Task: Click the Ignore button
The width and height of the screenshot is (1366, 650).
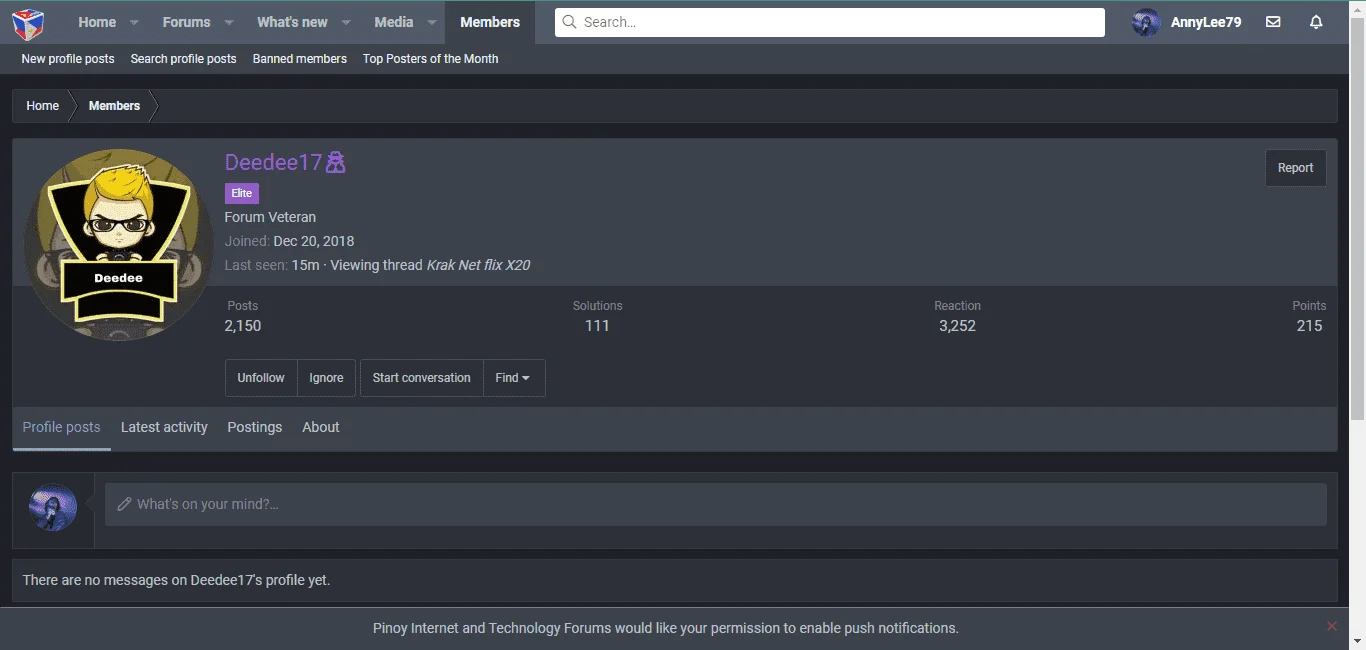Action: click(326, 378)
